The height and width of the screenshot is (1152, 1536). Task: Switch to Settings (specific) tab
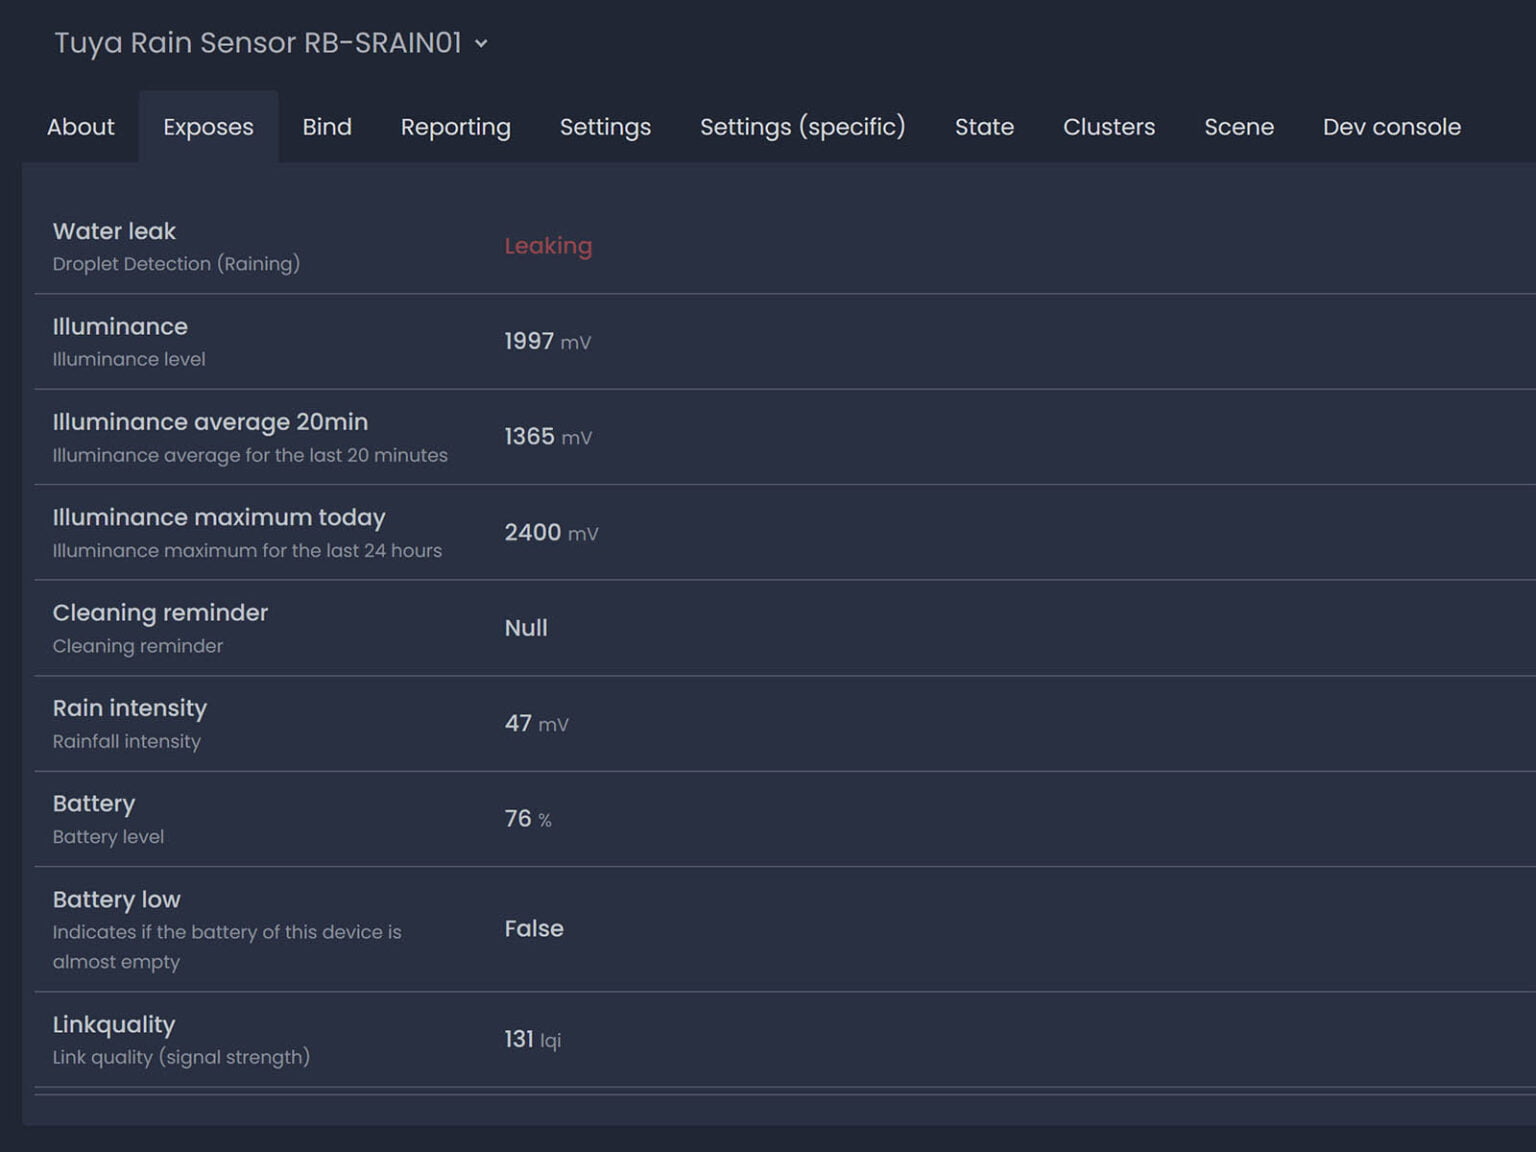[802, 127]
